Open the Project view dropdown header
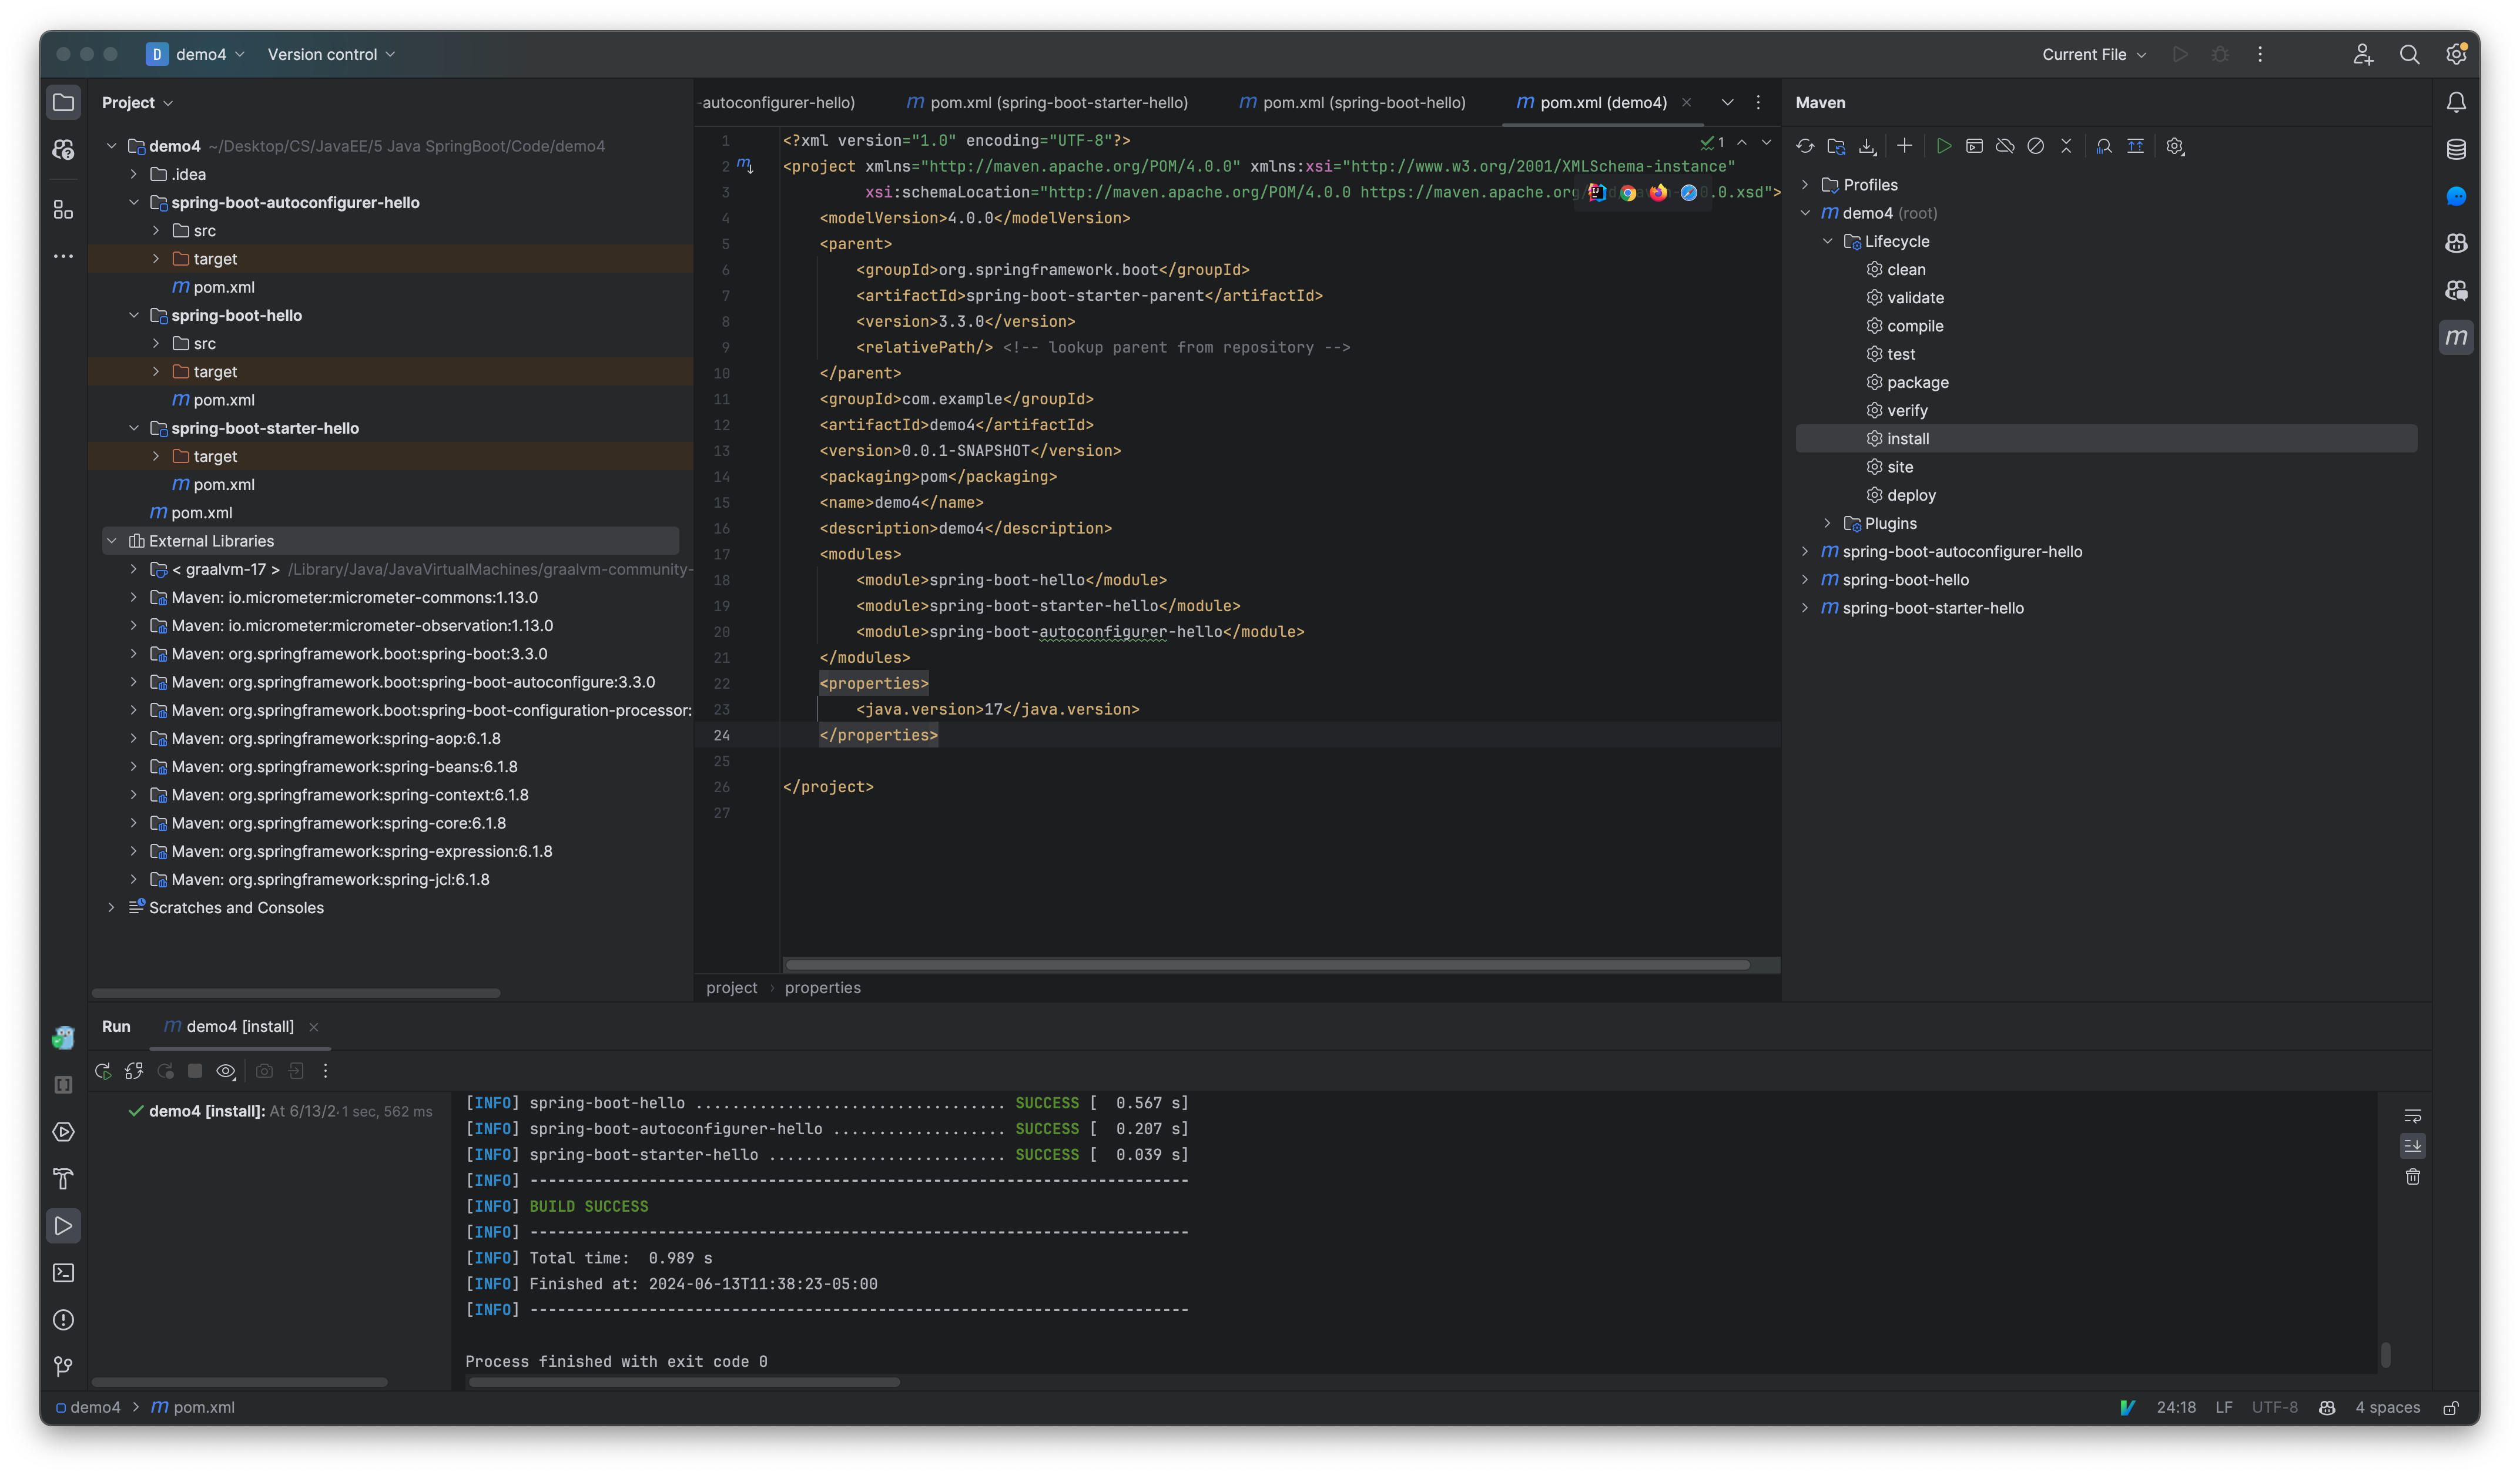Viewport: 2520px width, 1475px height. point(137,103)
